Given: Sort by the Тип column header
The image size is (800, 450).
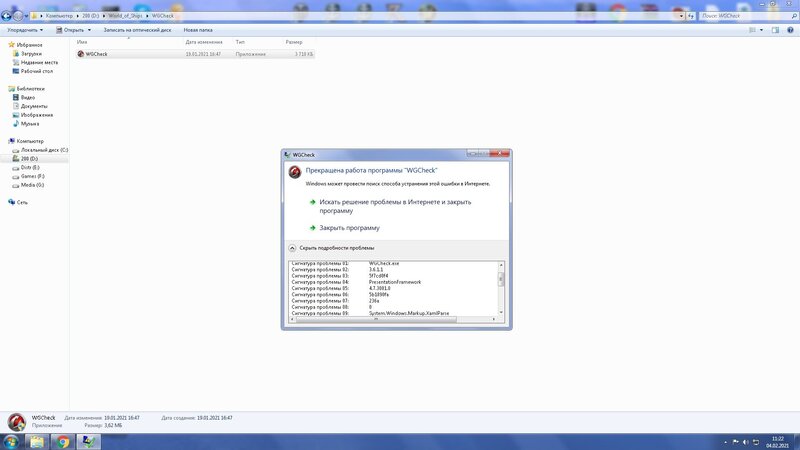Looking at the screenshot, I should 240,42.
